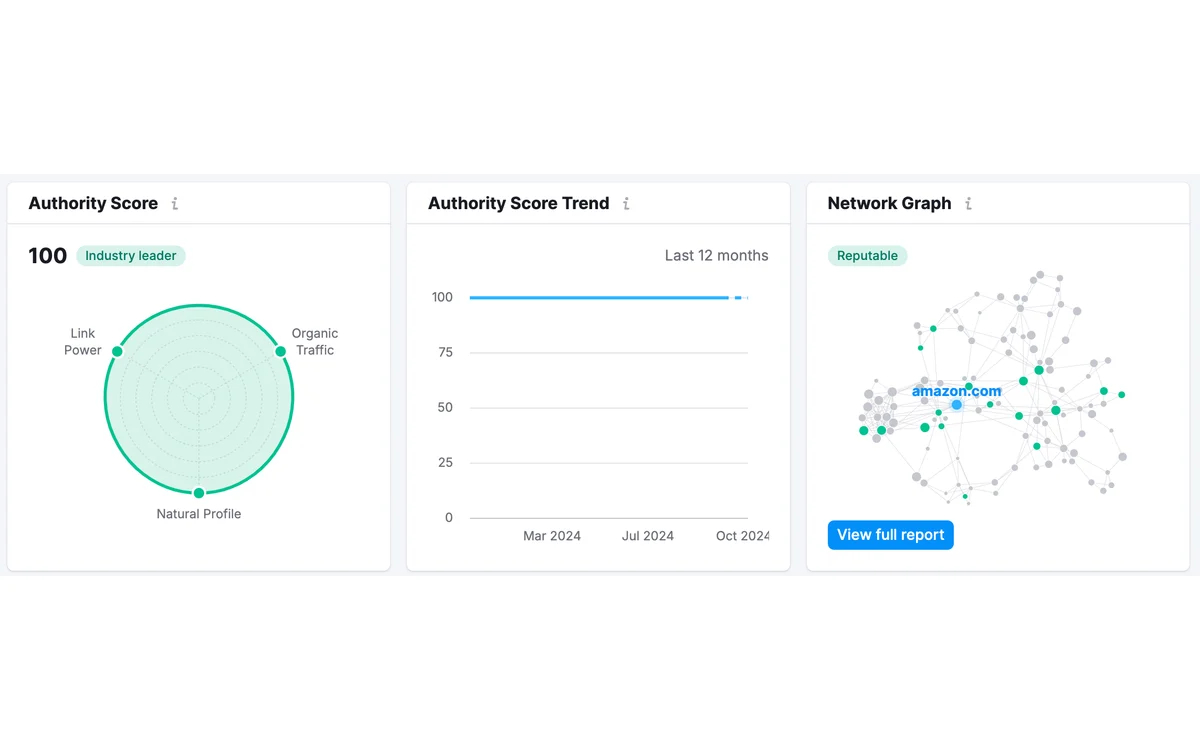Click the Oct 2024 axis label
Image resolution: width=1200 pixels, height=750 pixels.
pyautogui.click(x=743, y=536)
